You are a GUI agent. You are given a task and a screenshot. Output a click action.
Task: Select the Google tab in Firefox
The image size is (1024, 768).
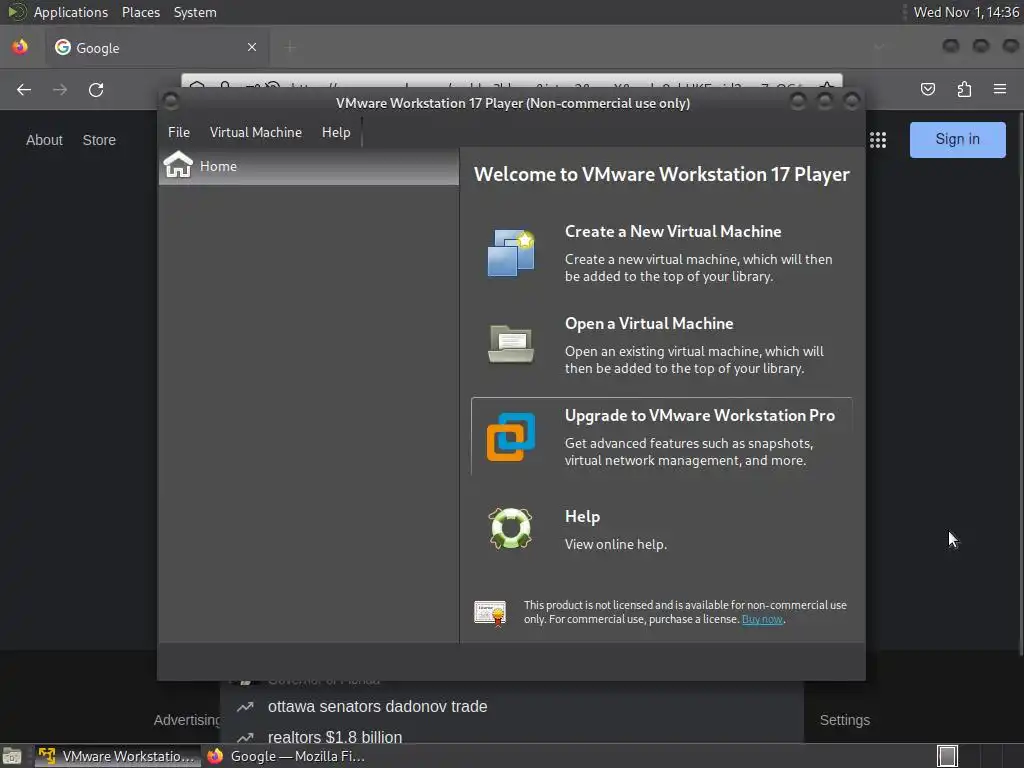(157, 47)
